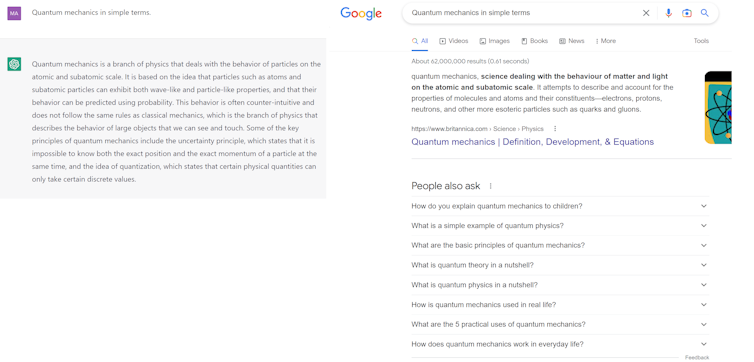
Task: Clear the search box with X icon
Action: click(x=646, y=13)
